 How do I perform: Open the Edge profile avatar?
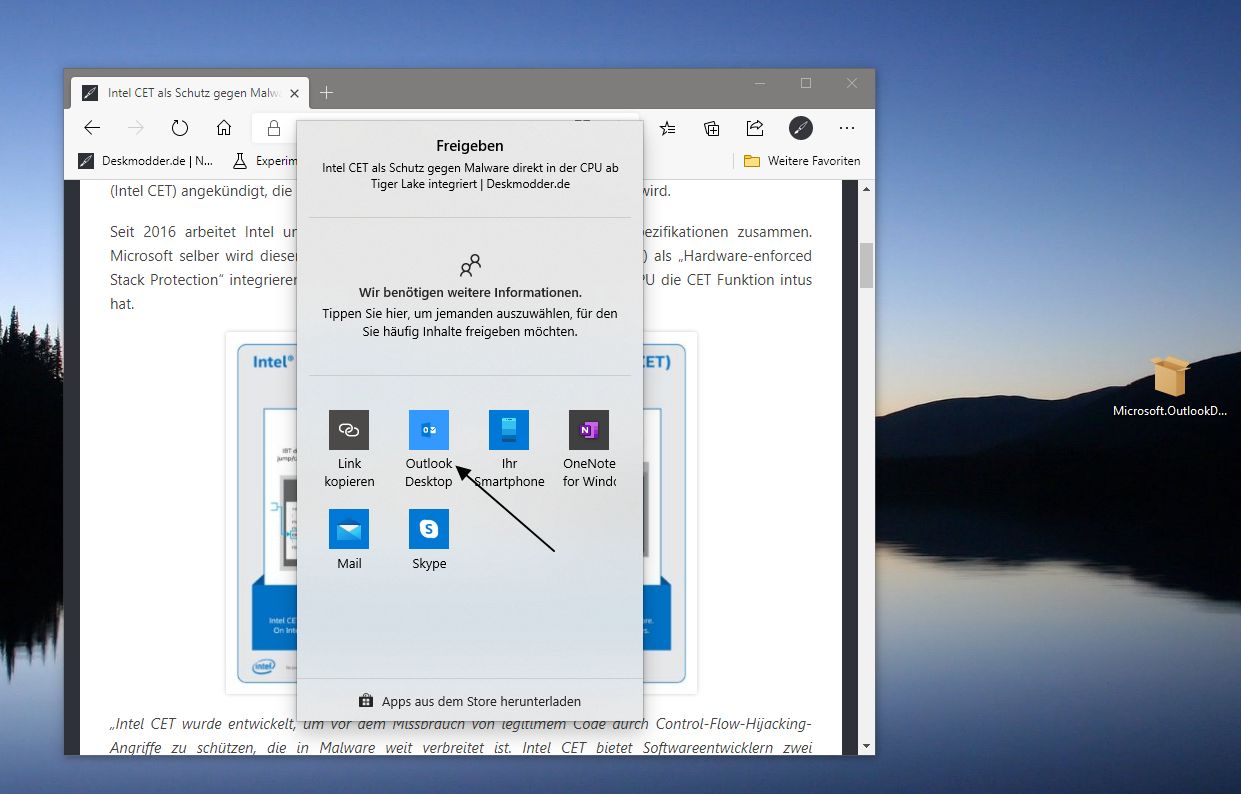point(801,128)
